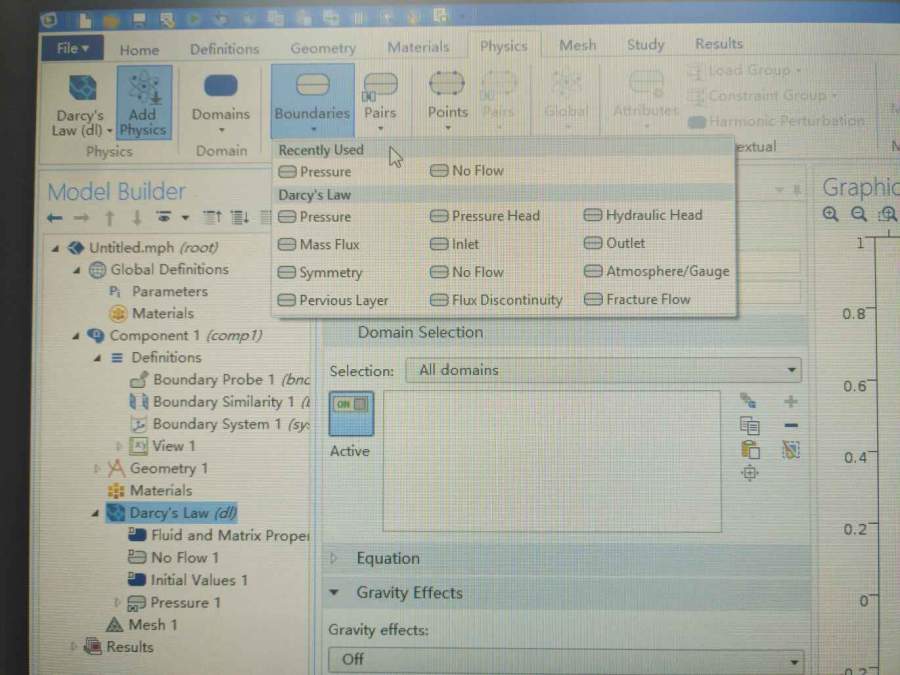900x675 pixels.
Task: Collapse Untitled.mph root node
Action: tap(56, 249)
